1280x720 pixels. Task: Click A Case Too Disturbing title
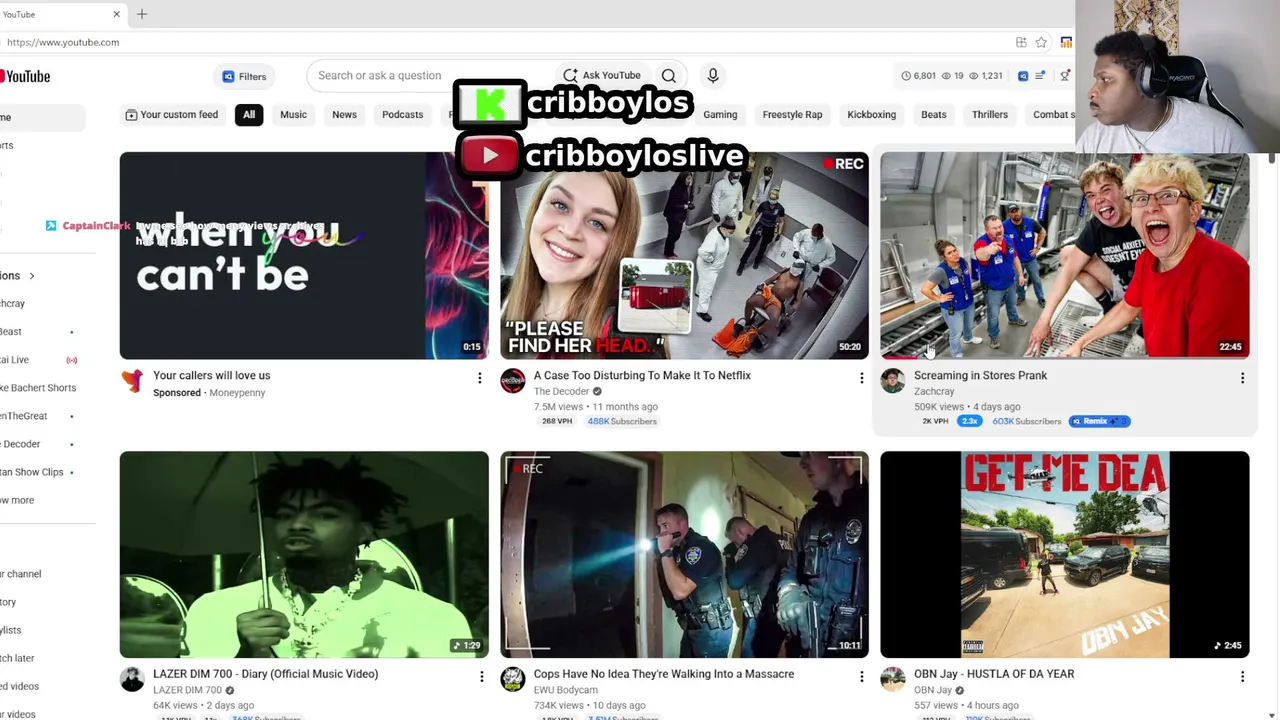[x=642, y=376]
